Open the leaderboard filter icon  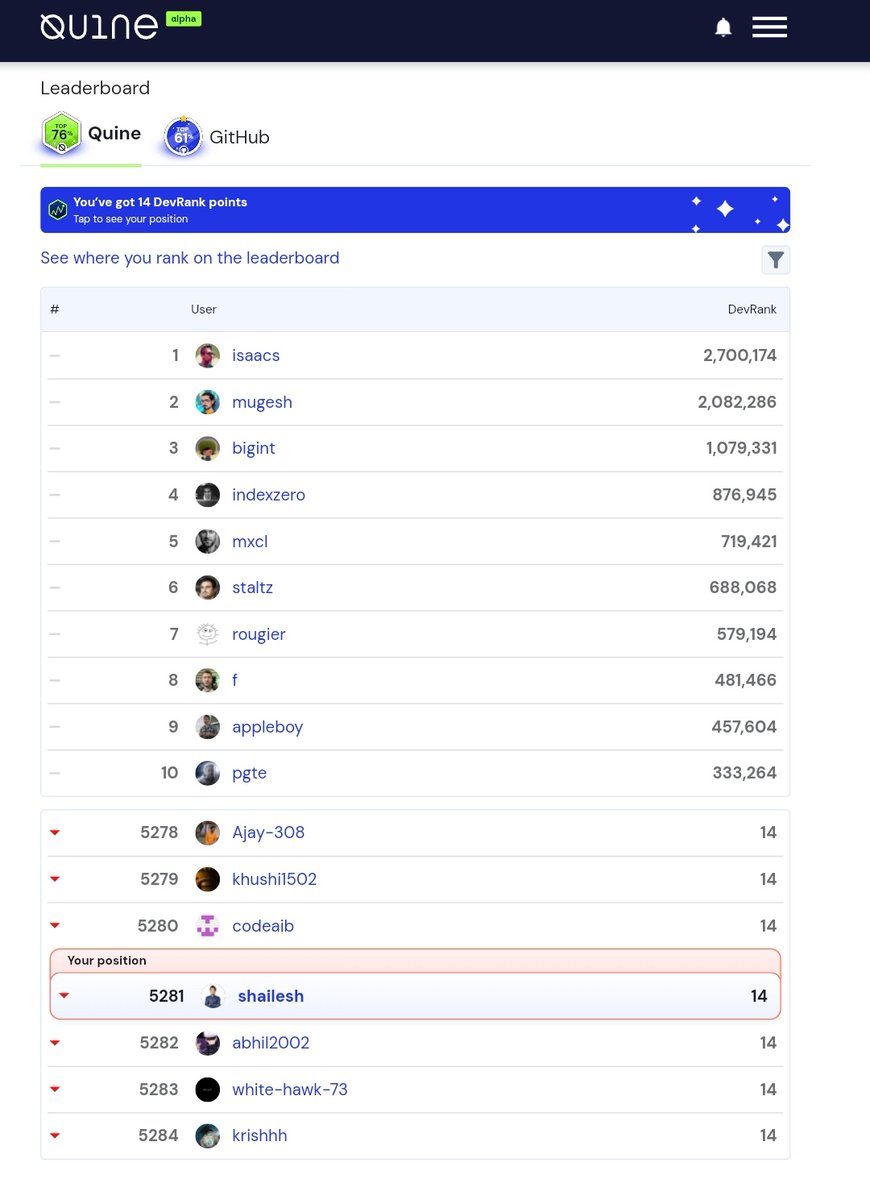776,260
